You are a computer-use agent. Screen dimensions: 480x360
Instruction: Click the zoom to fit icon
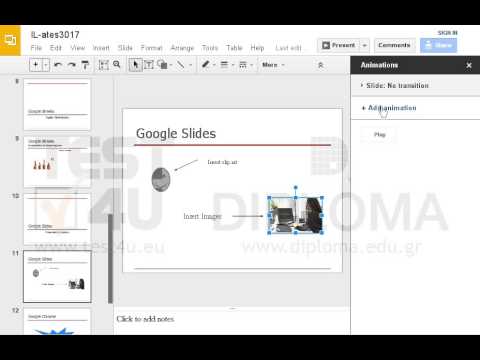pos(104,65)
